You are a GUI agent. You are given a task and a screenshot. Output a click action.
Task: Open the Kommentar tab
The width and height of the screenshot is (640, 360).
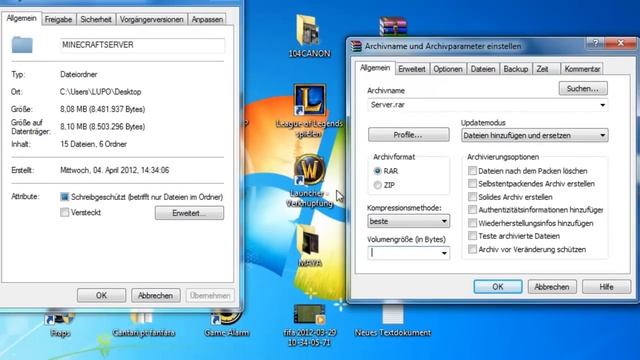[582, 69]
